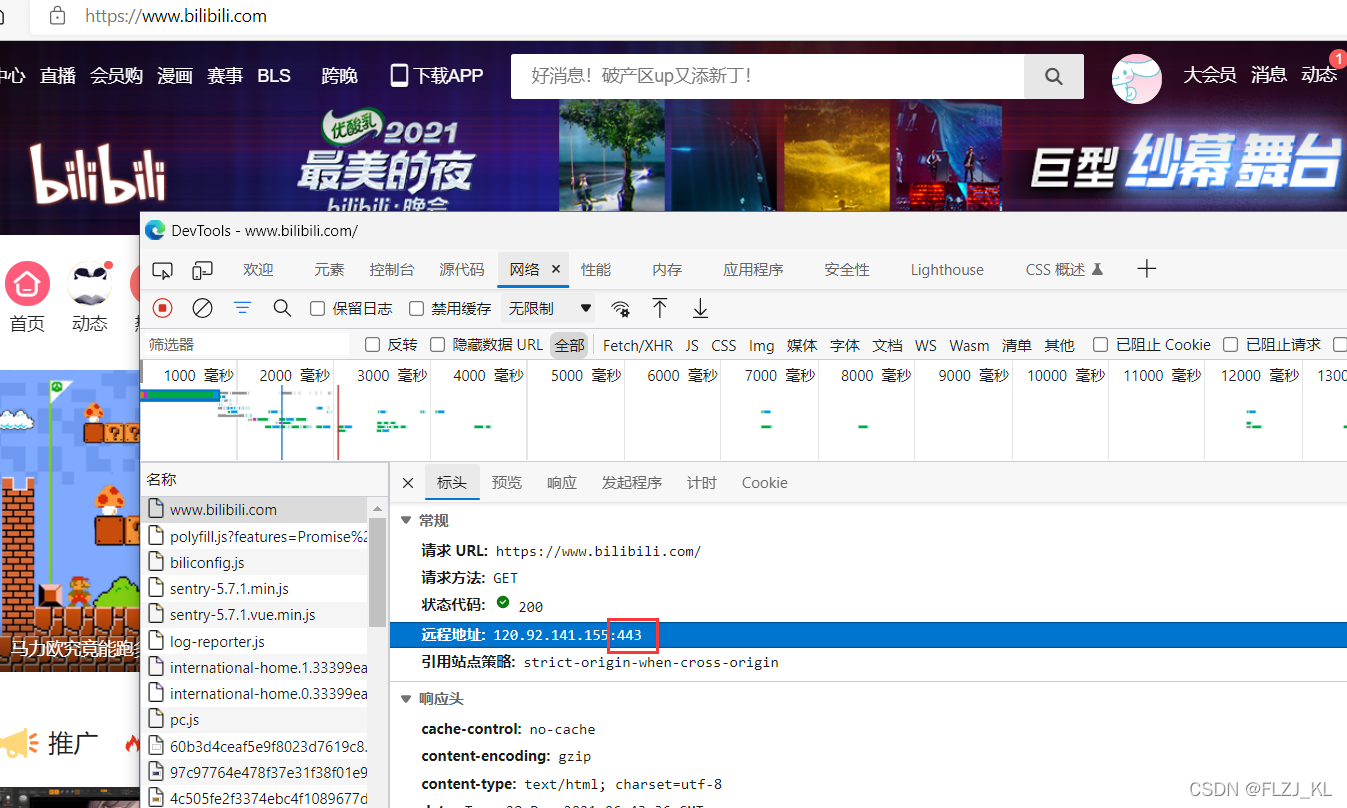1347x808 pixels.
Task: Toggle device emulation icon in DevTools
Action: pos(203,270)
